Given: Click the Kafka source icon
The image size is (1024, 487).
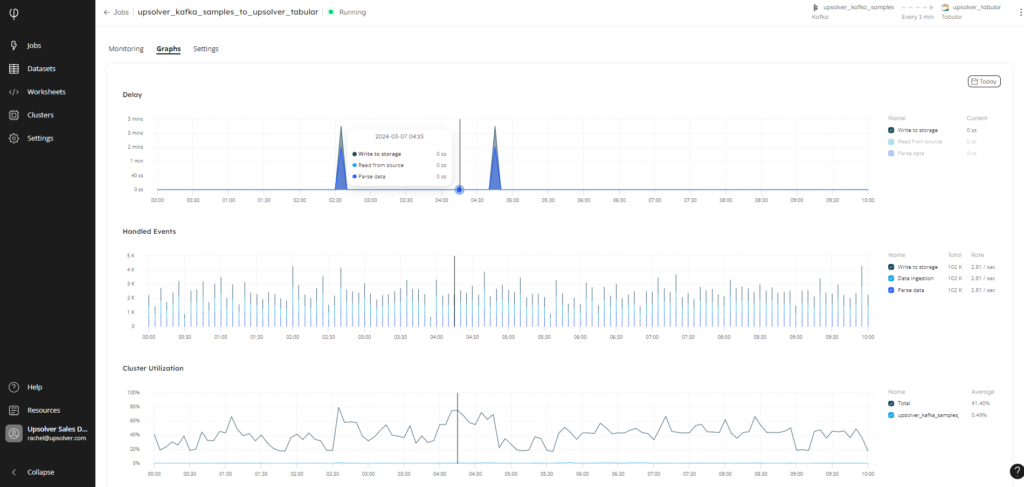Looking at the screenshot, I should click(x=815, y=7).
